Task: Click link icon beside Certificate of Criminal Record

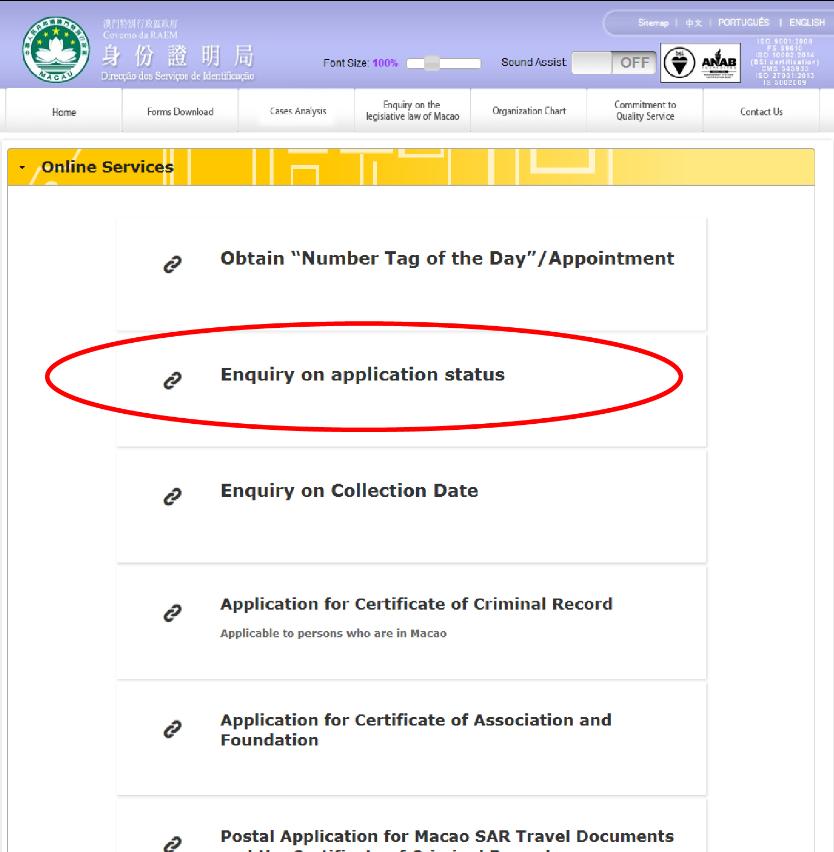Action: click(x=172, y=613)
